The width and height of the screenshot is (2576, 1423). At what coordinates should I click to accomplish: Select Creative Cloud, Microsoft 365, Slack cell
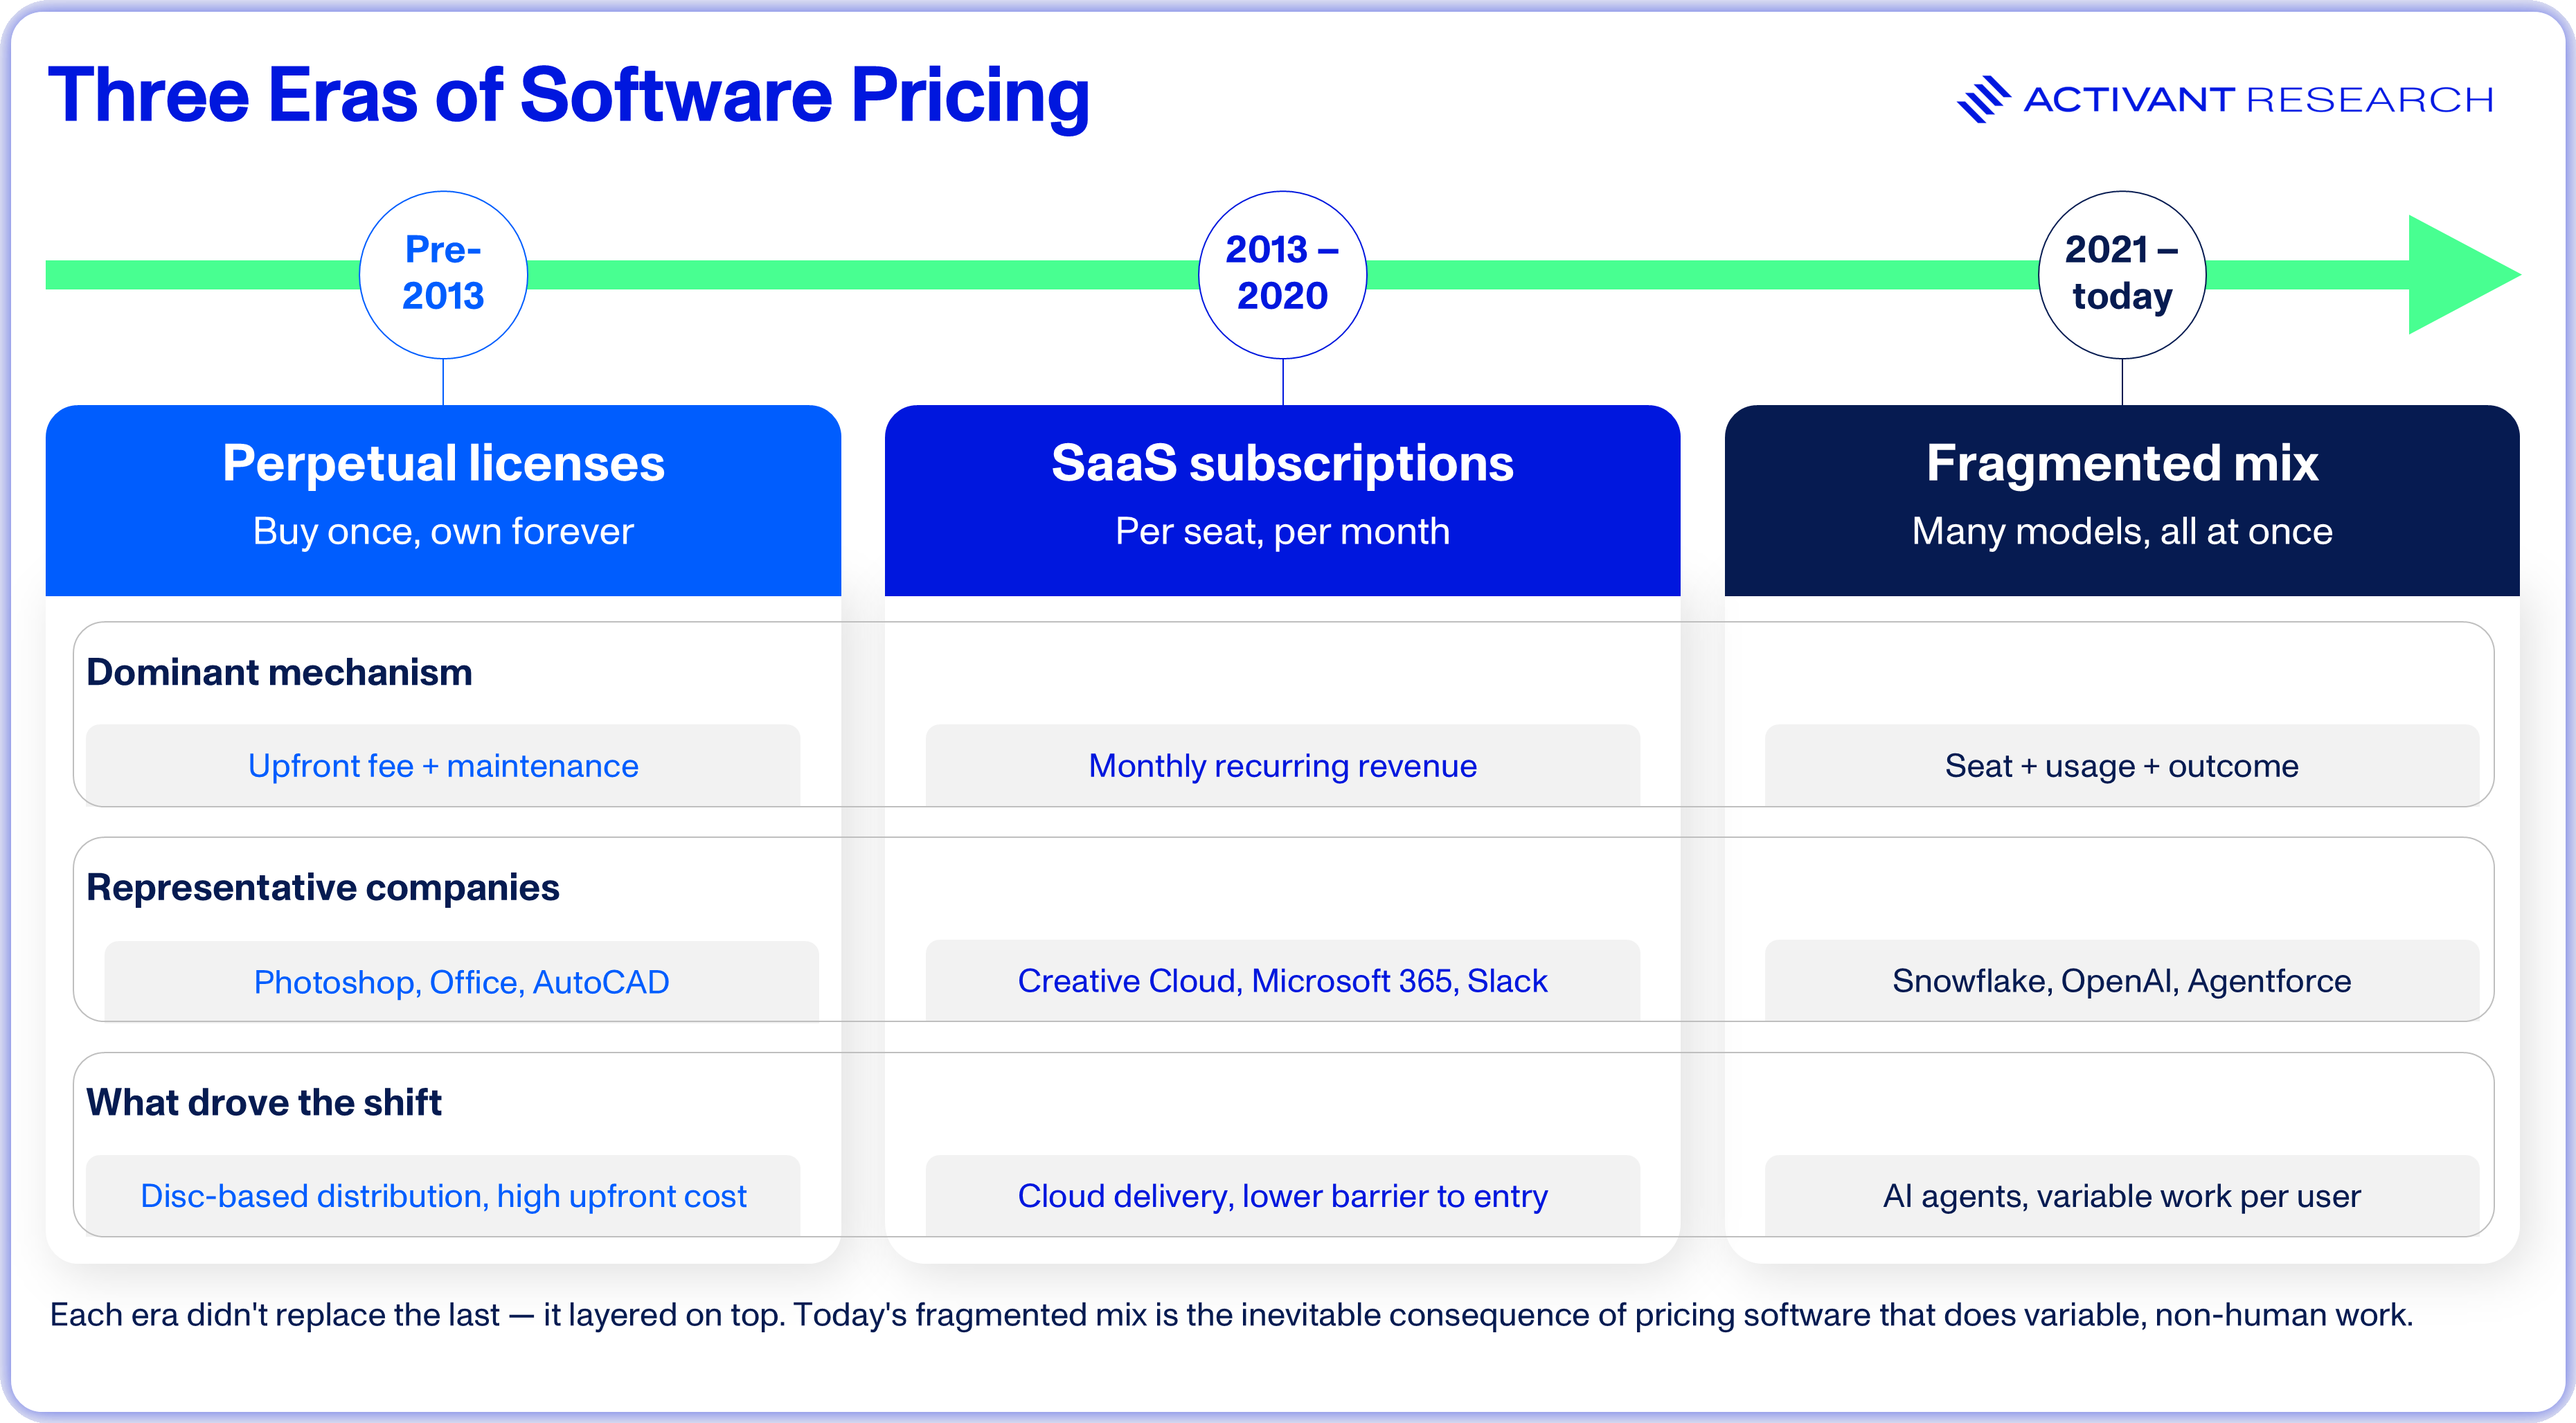pos(1282,980)
